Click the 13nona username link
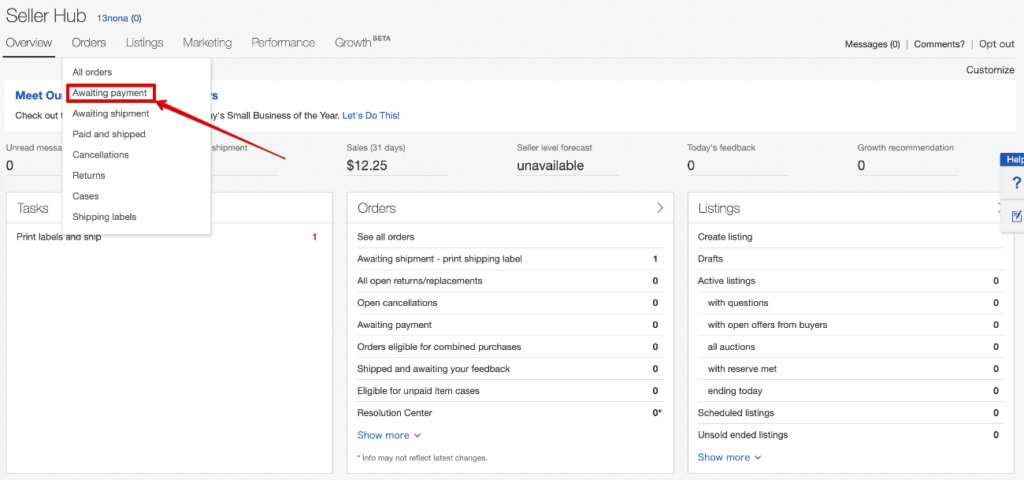 coord(112,18)
